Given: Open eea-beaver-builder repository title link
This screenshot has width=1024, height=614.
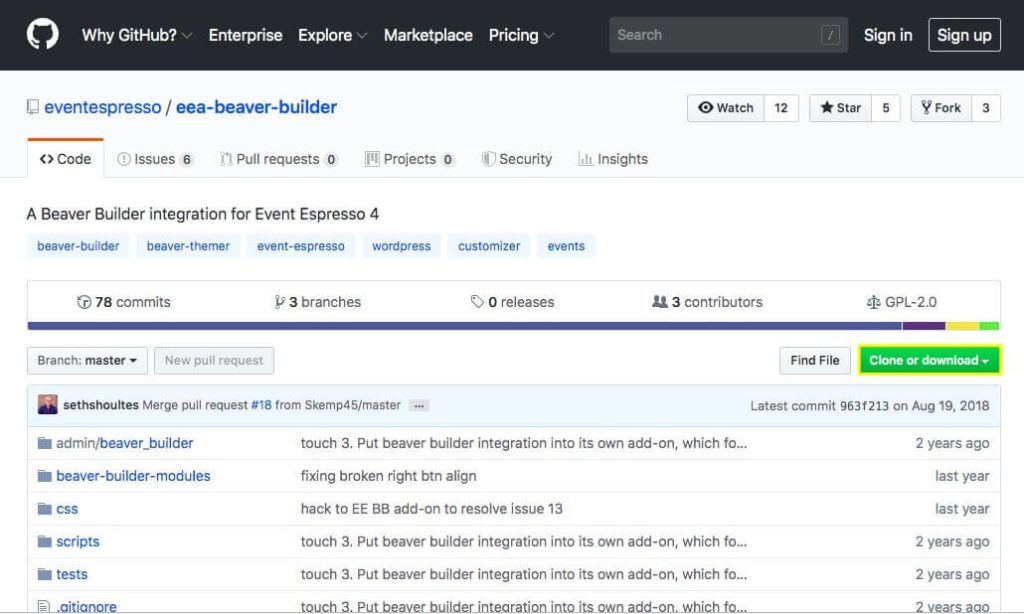Looking at the screenshot, I should (256, 107).
